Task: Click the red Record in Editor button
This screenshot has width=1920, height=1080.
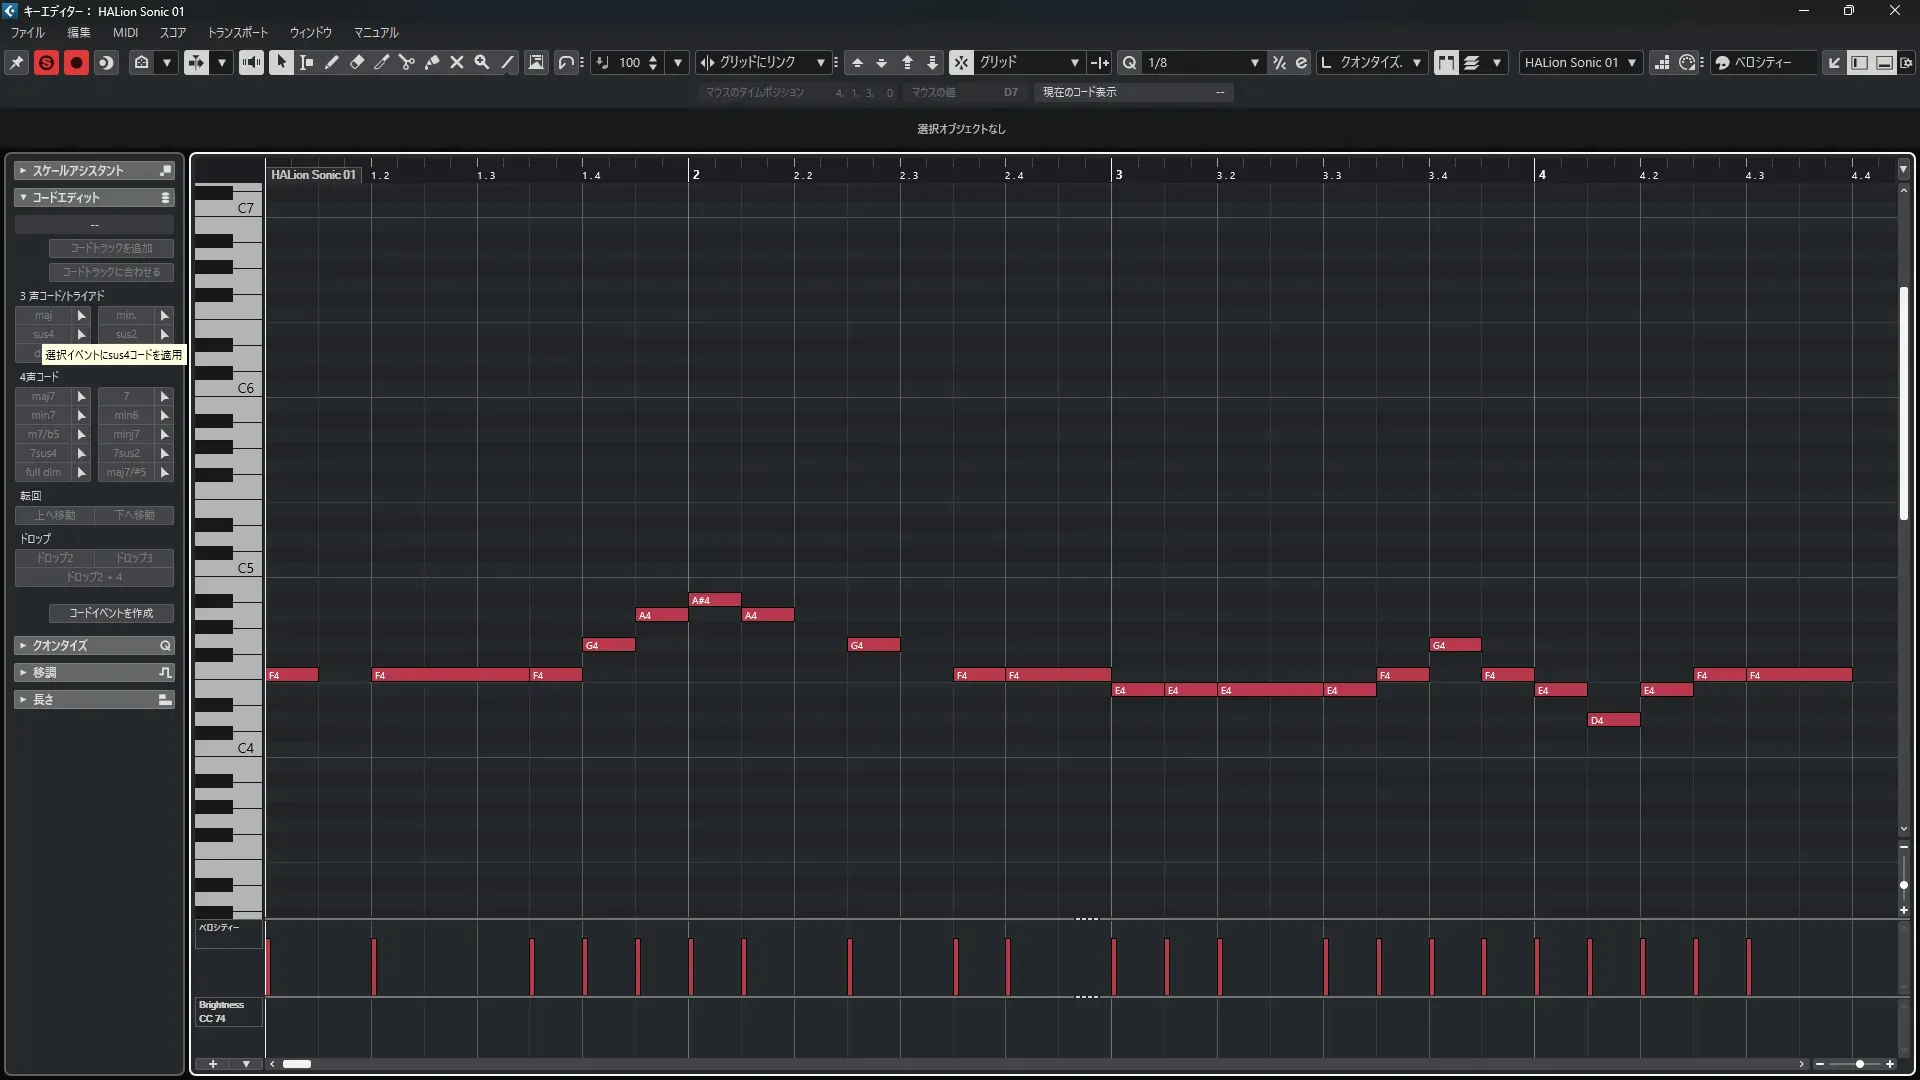Action: [x=76, y=62]
